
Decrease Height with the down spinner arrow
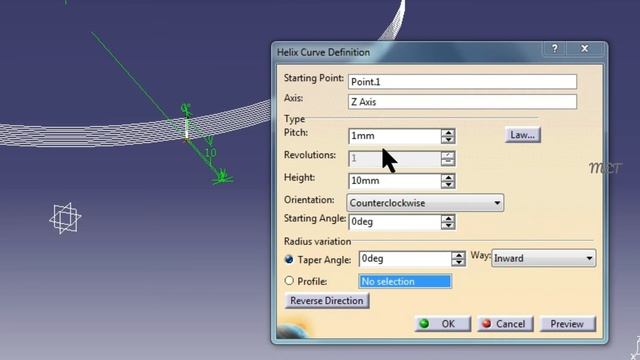tap(448, 184)
